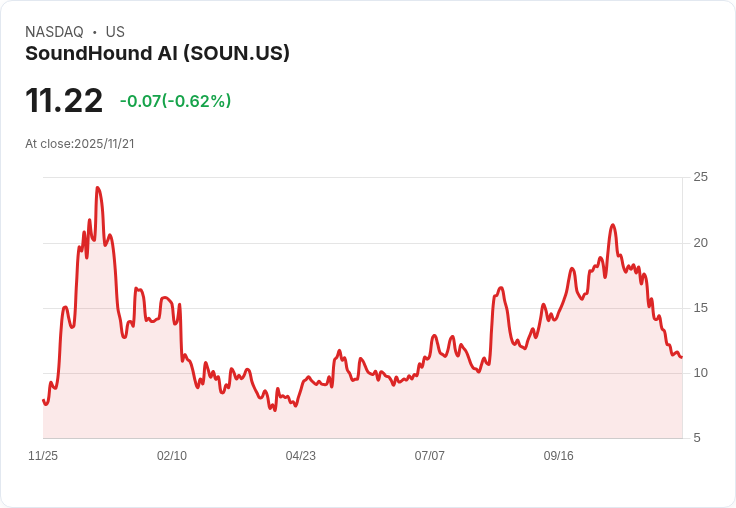This screenshot has height=508, width=736.
Task: Click the -0.07(-0.62%) change value
Action: 176,101
